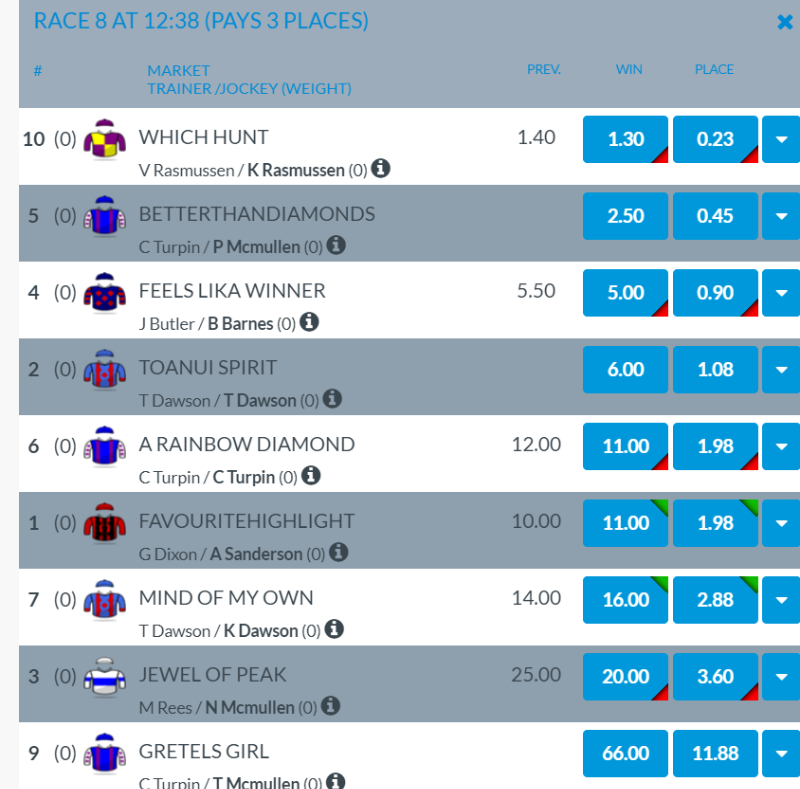This screenshot has width=800, height=789.
Task: Open info icon next to P Mcmullen
Action: pyautogui.click(x=336, y=245)
